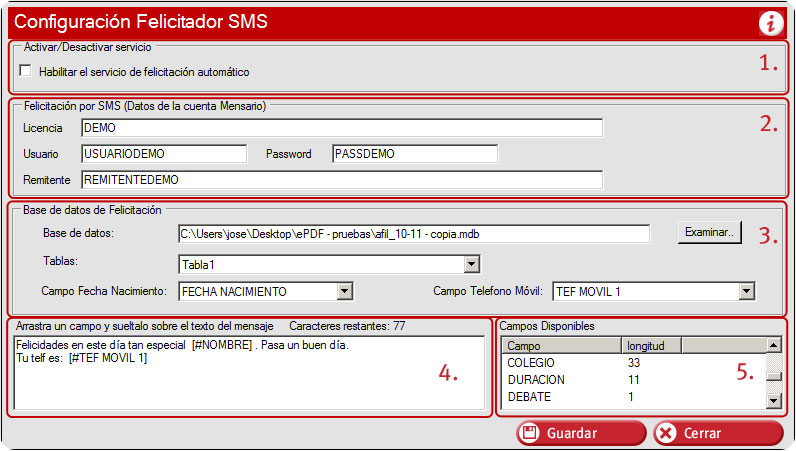Click the scroll down arrow in Campos list
Screen dimensions: 796x451
[773, 401]
